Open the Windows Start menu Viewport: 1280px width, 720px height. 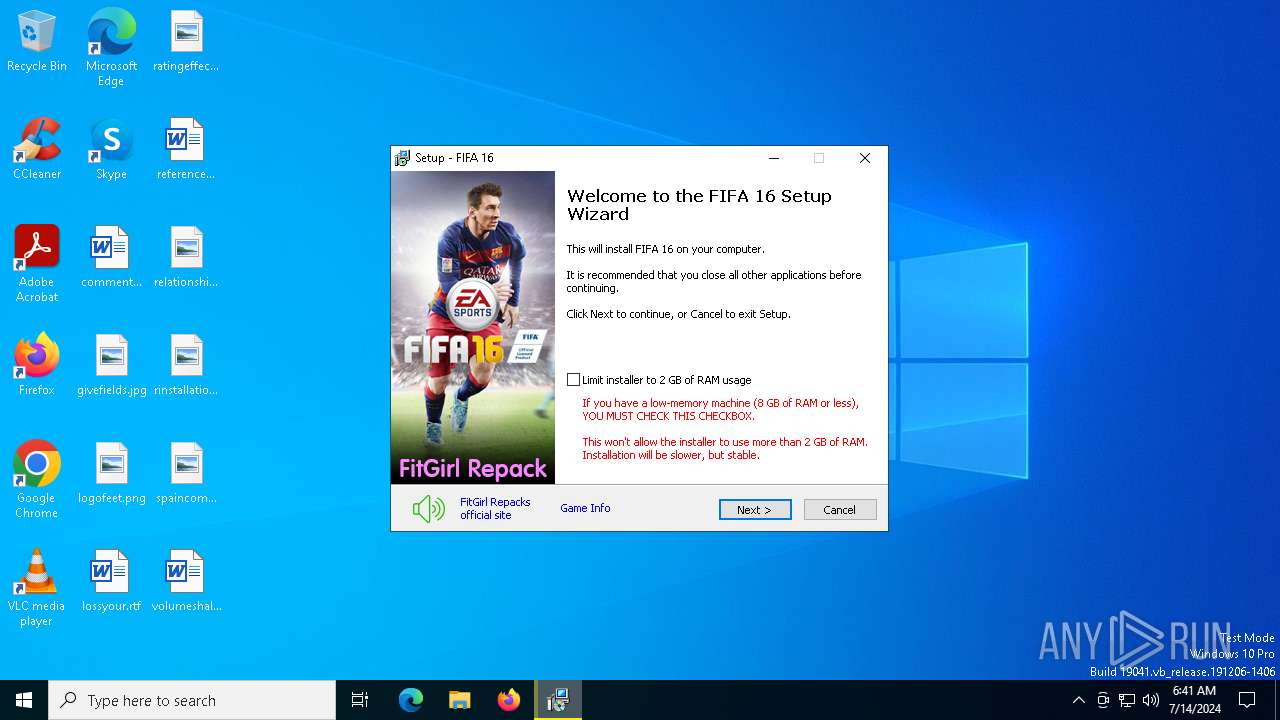point(24,700)
